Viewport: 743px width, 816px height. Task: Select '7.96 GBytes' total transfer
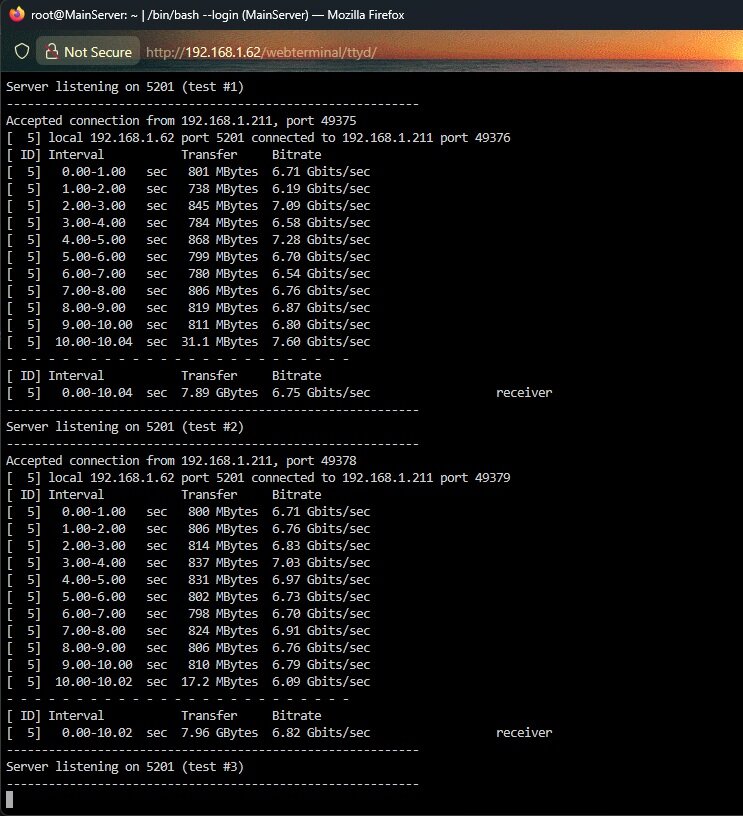click(220, 733)
